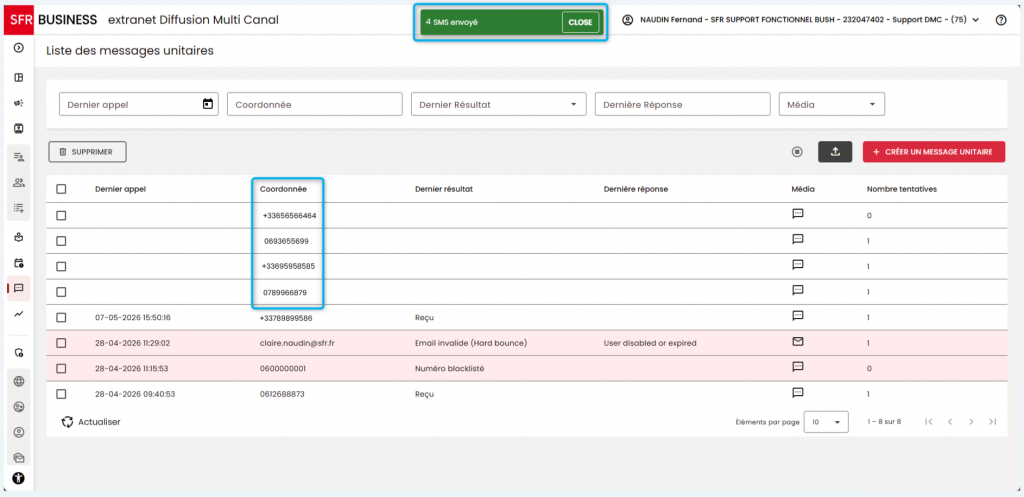
Task: Click the dark upload import button
Action: tap(835, 152)
